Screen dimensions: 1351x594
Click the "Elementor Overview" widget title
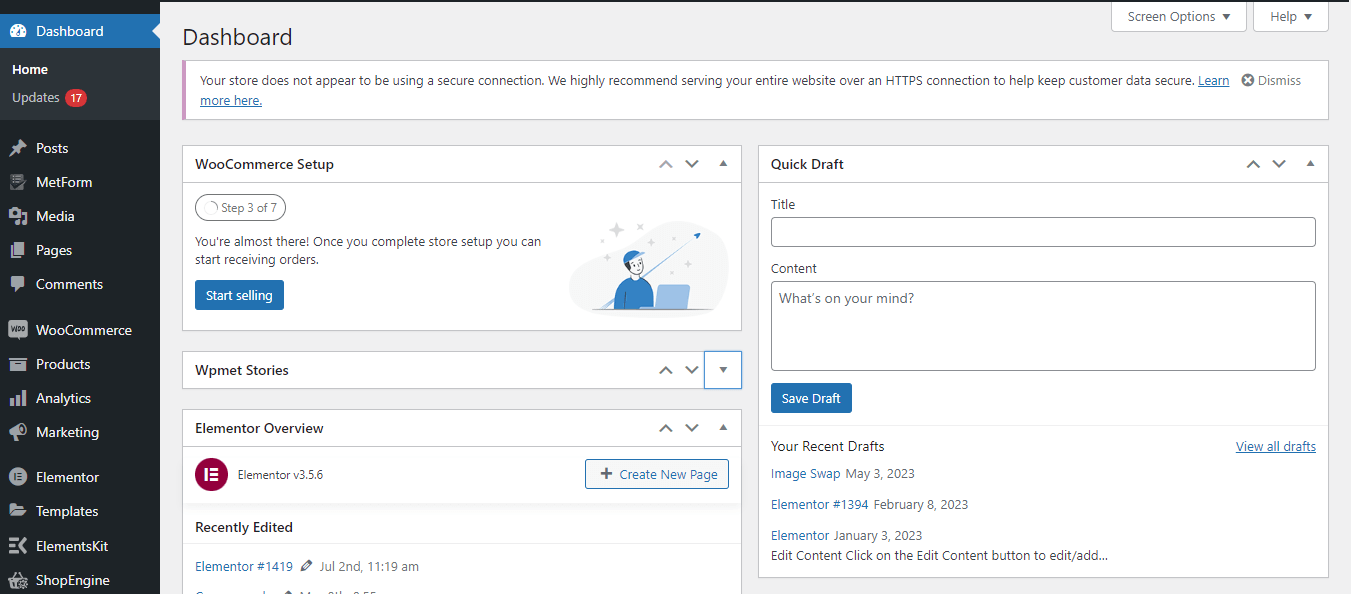click(260, 428)
